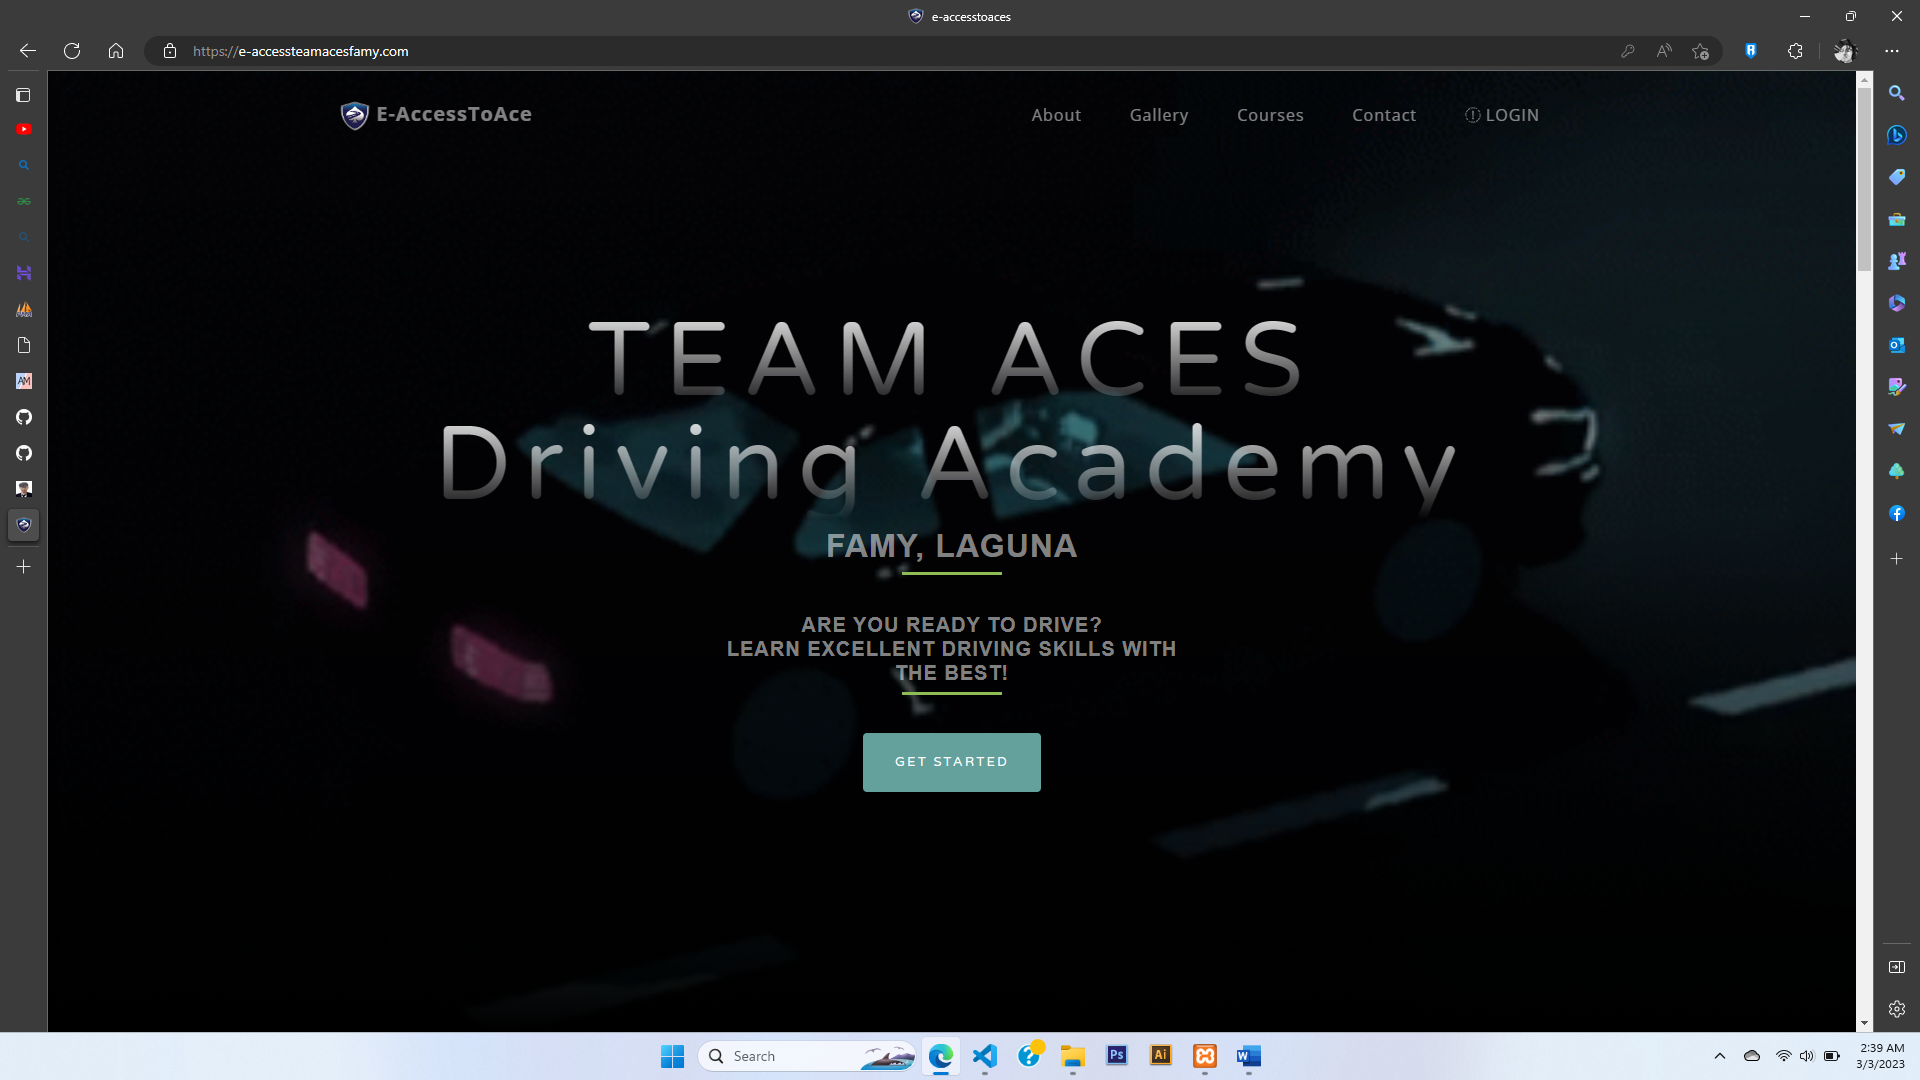The width and height of the screenshot is (1920, 1080).
Task: Toggle the vertical tabs pane button
Action: pyautogui.click(x=24, y=95)
